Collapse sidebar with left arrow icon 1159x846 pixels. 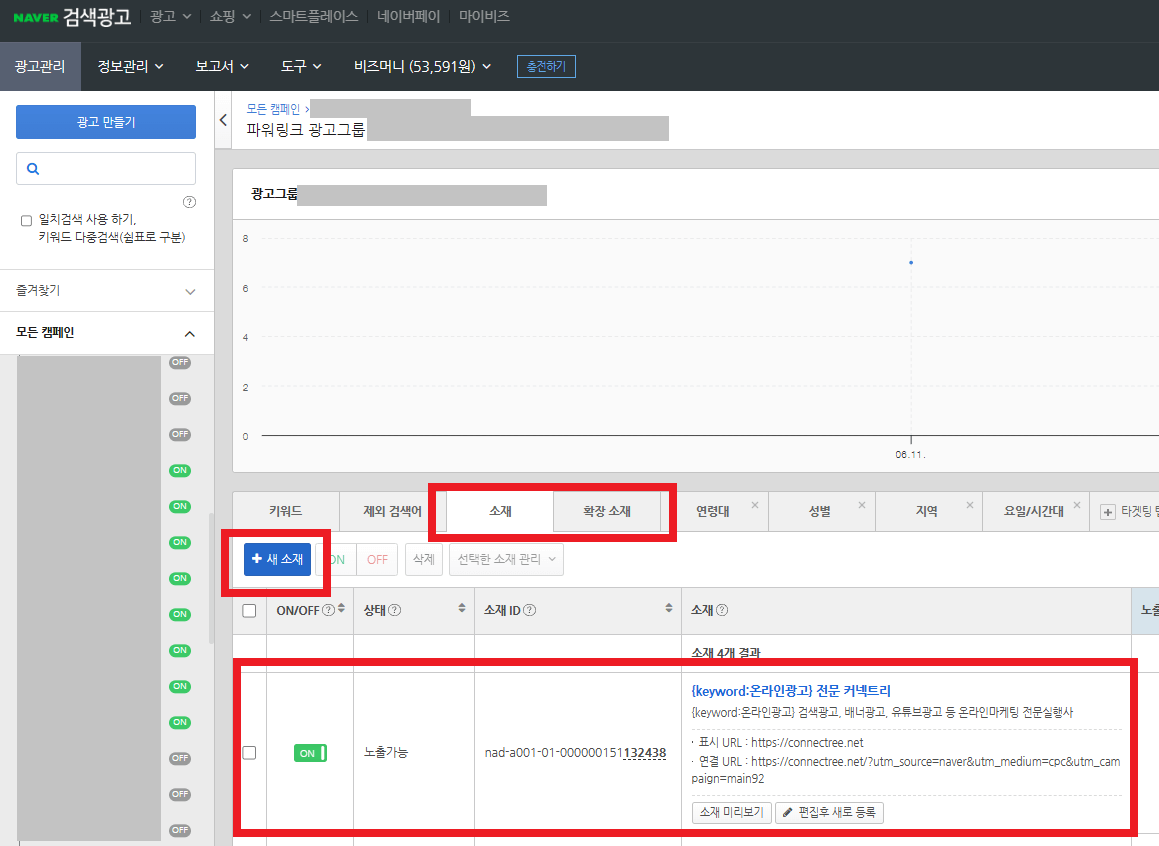(223, 120)
